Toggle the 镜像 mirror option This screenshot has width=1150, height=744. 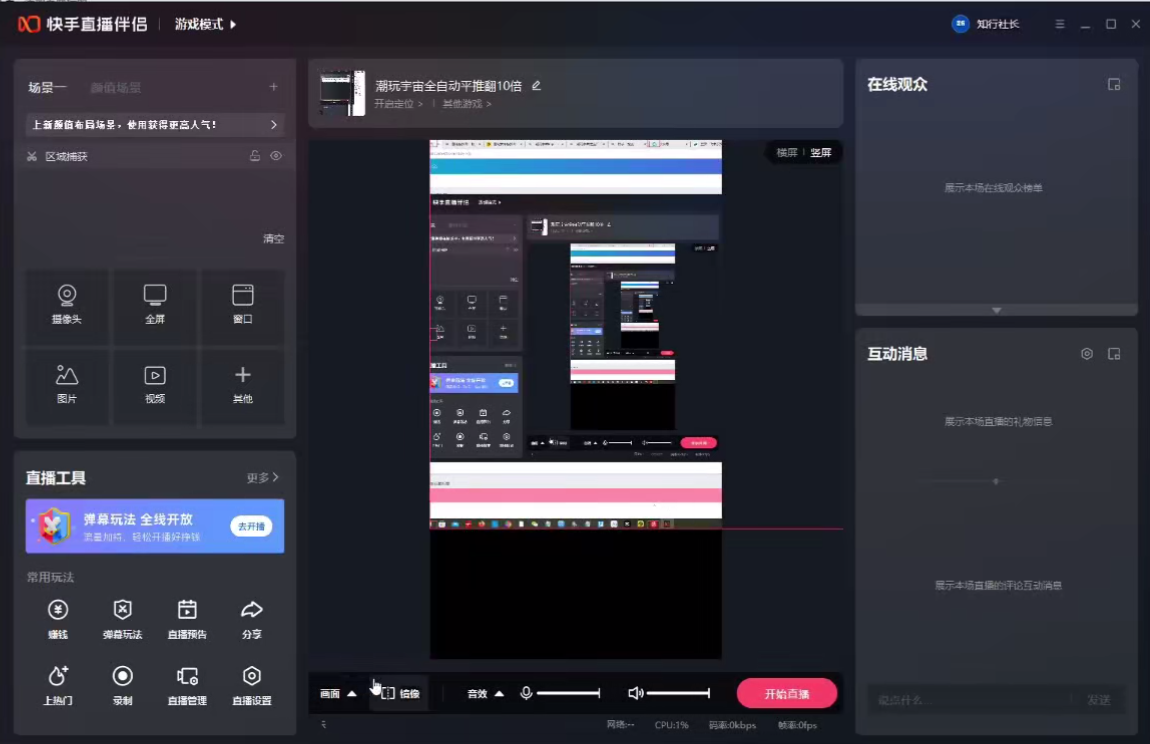[x=400, y=693]
